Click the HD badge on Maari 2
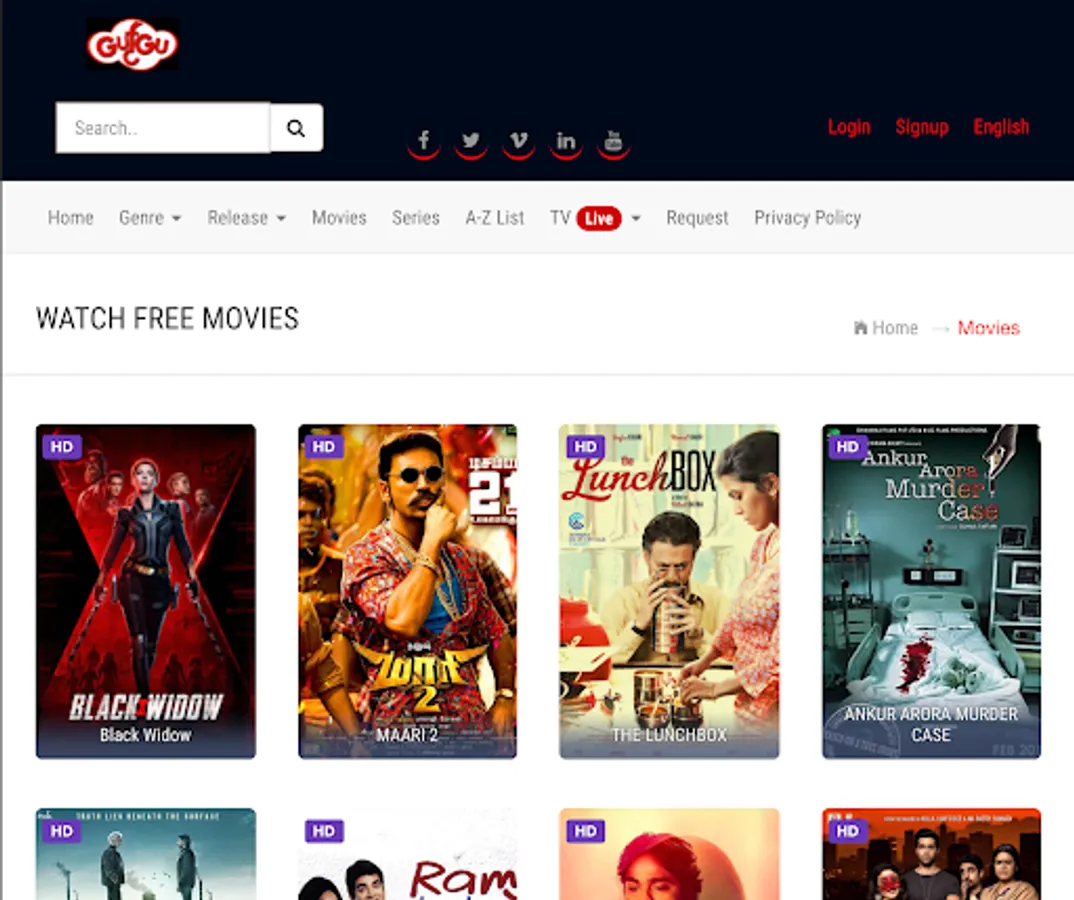This screenshot has height=900, width=1074. click(x=323, y=447)
